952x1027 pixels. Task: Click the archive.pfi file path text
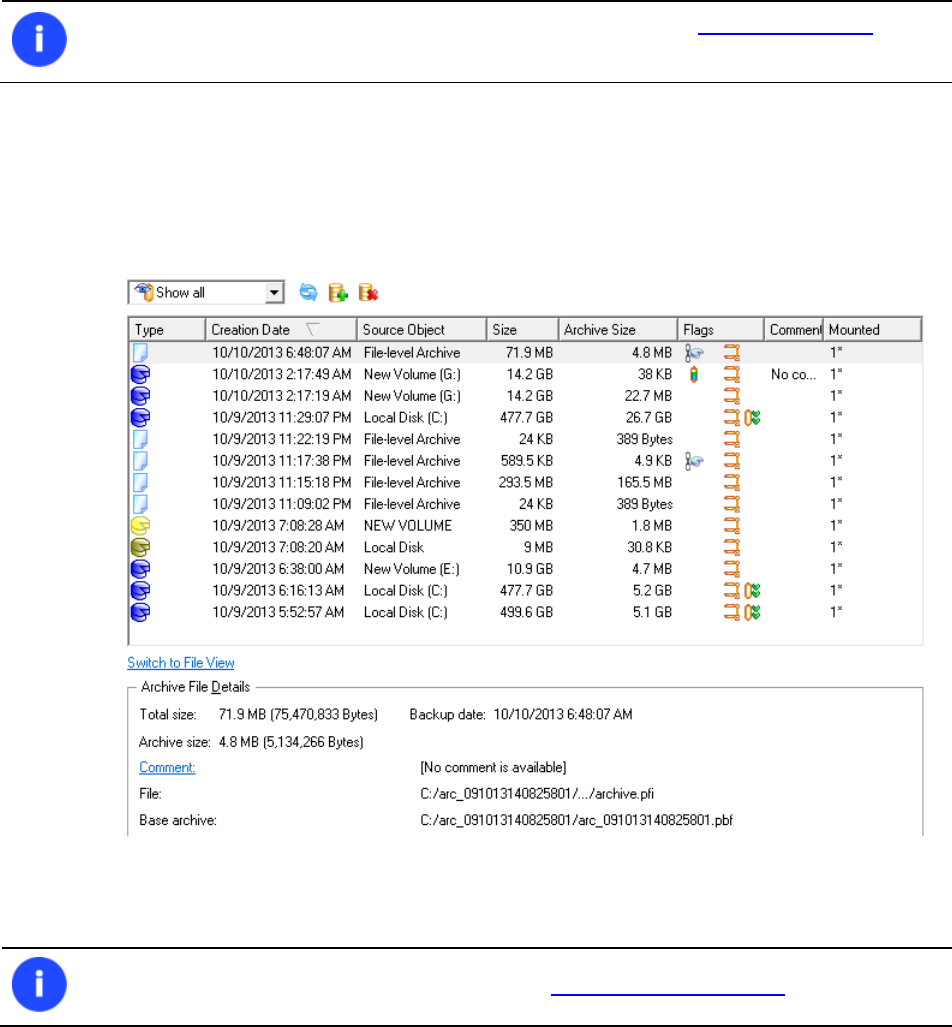[x=537, y=794]
